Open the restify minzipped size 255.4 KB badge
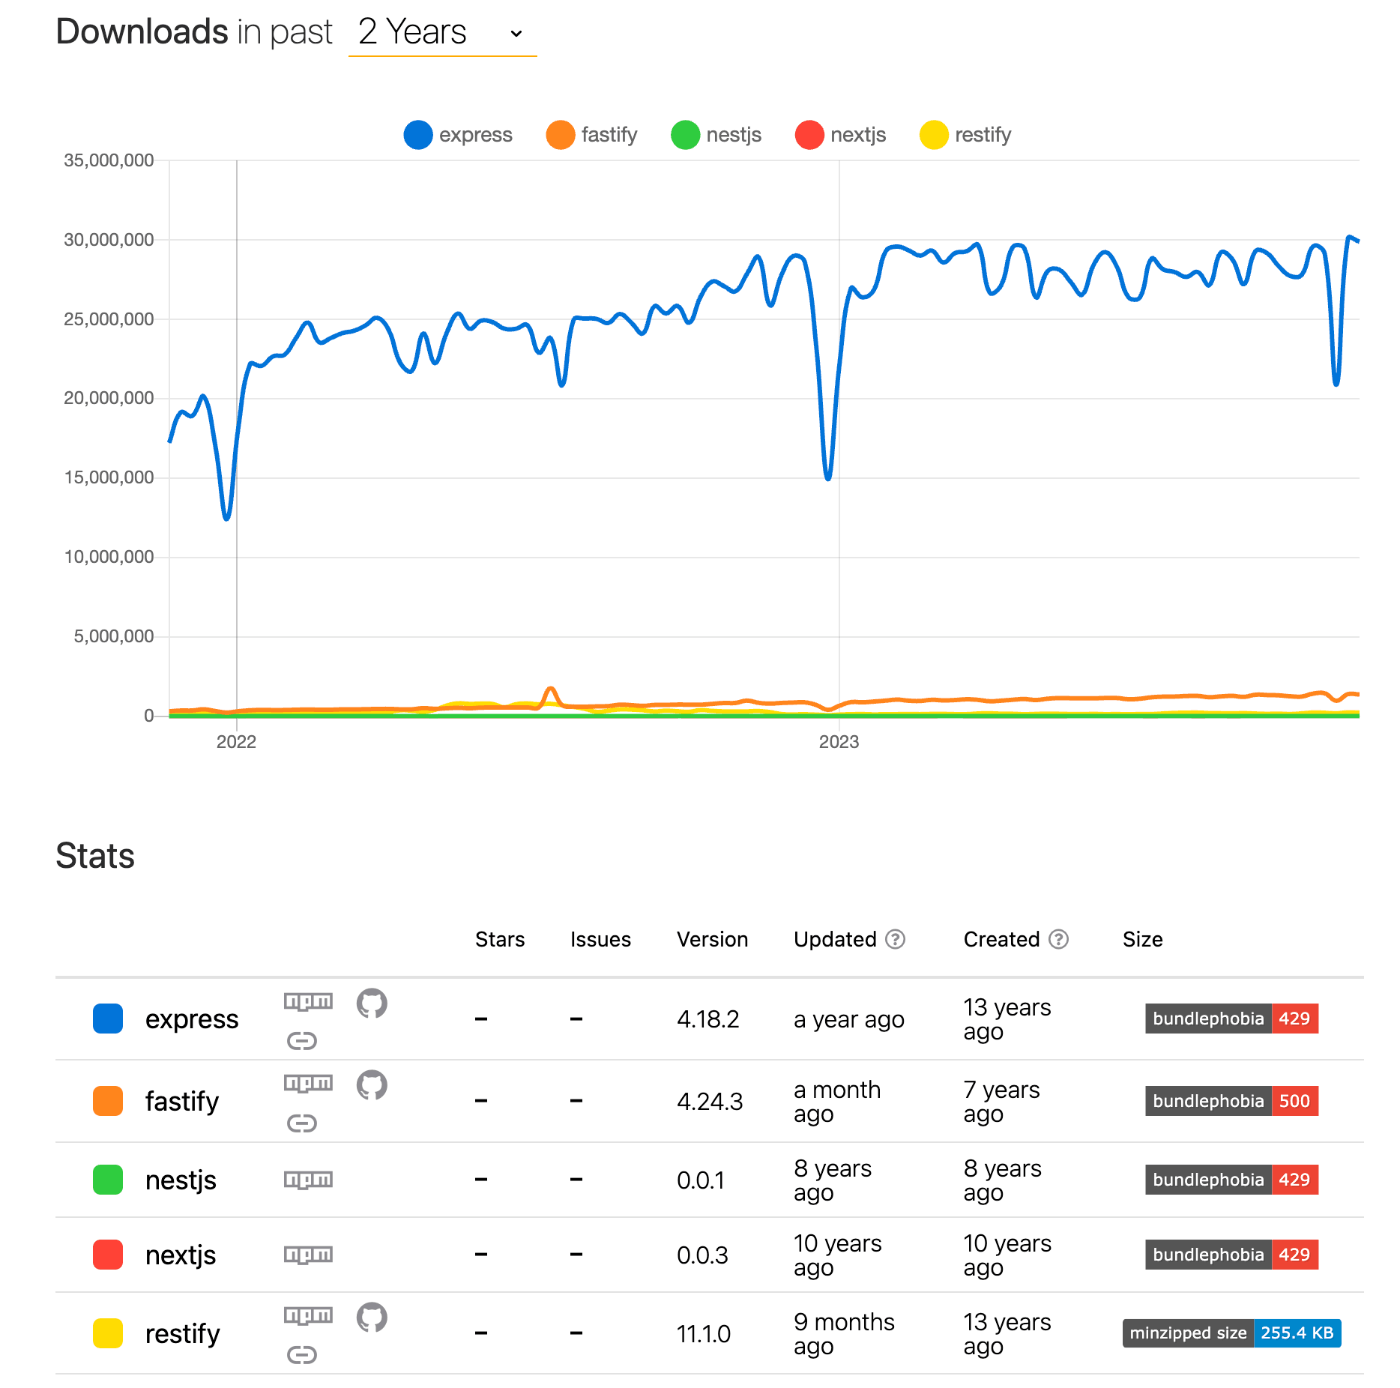The height and width of the screenshot is (1388, 1400). click(1232, 1333)
